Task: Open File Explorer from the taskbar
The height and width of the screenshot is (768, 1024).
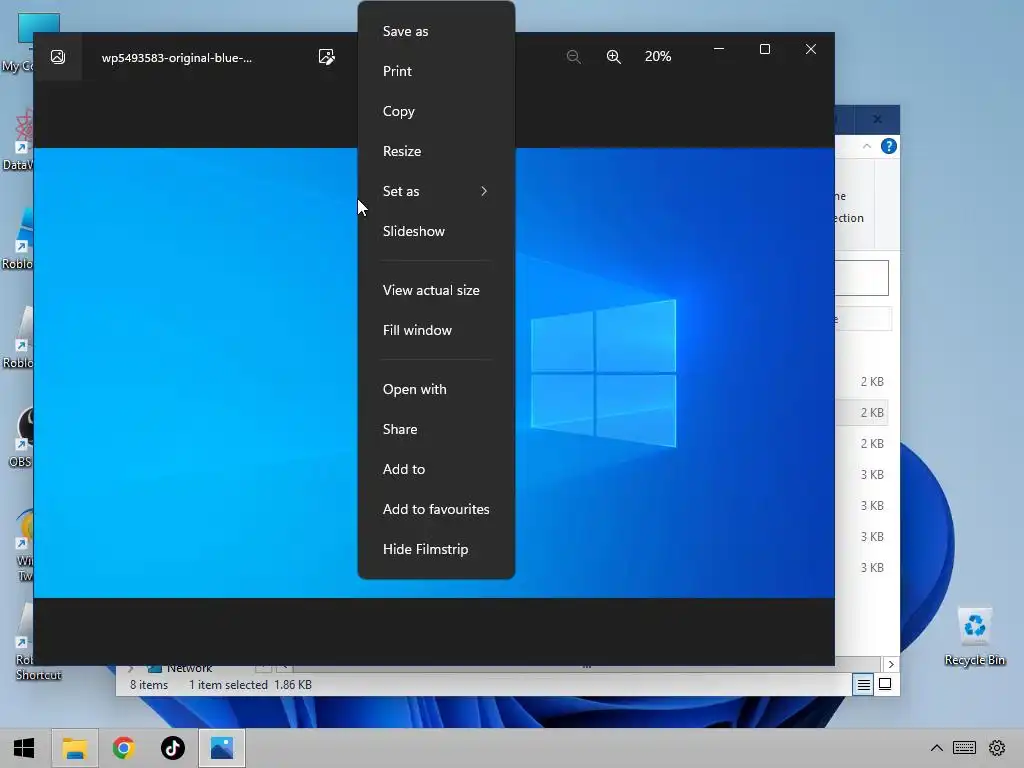Action: 74,748
